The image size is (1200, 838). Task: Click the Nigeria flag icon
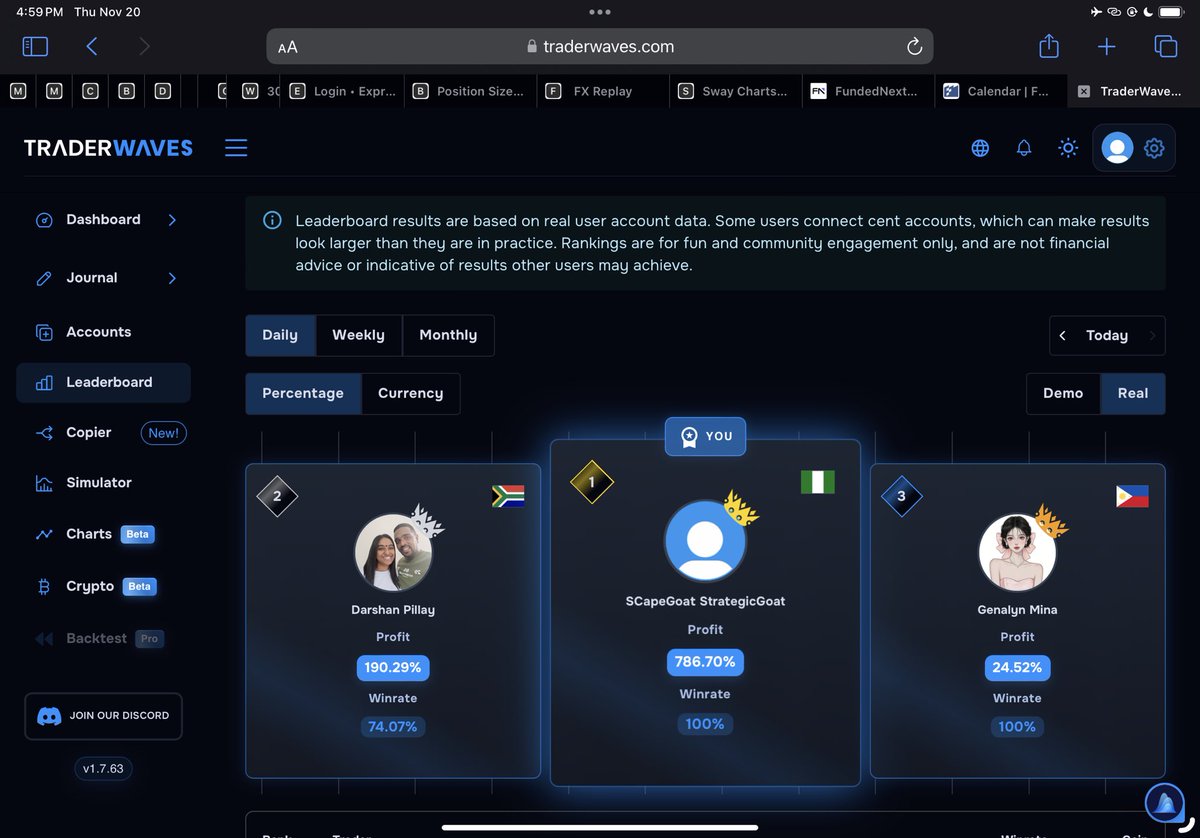coord(818,482)
